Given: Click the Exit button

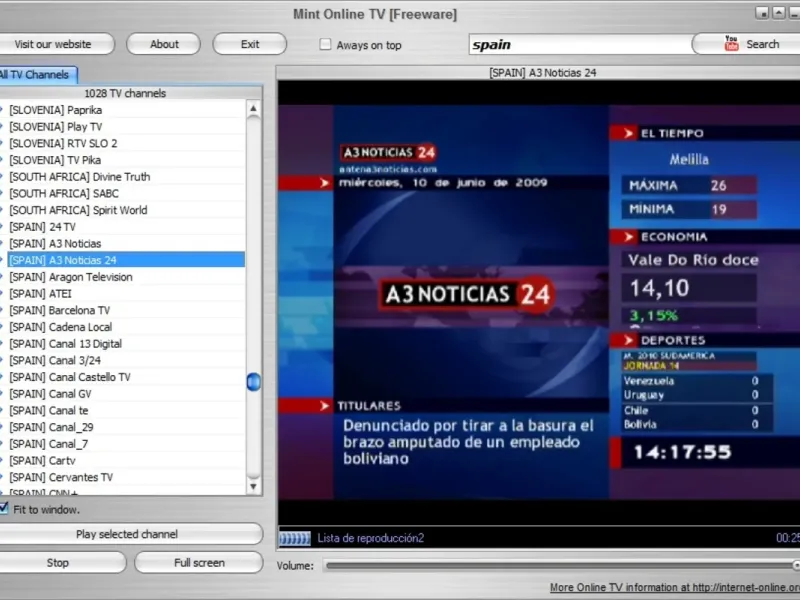Looking at the screenshot, I should point(249,44).
